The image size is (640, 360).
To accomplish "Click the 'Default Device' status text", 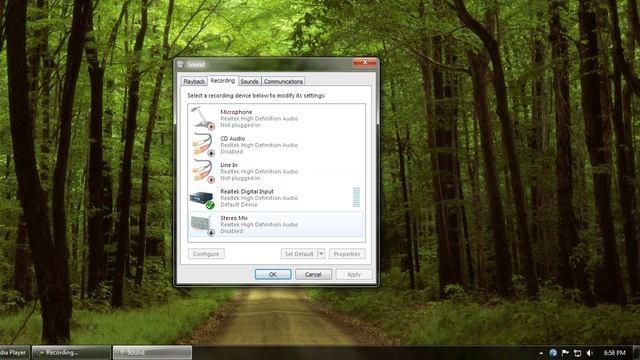I will 239,204.
